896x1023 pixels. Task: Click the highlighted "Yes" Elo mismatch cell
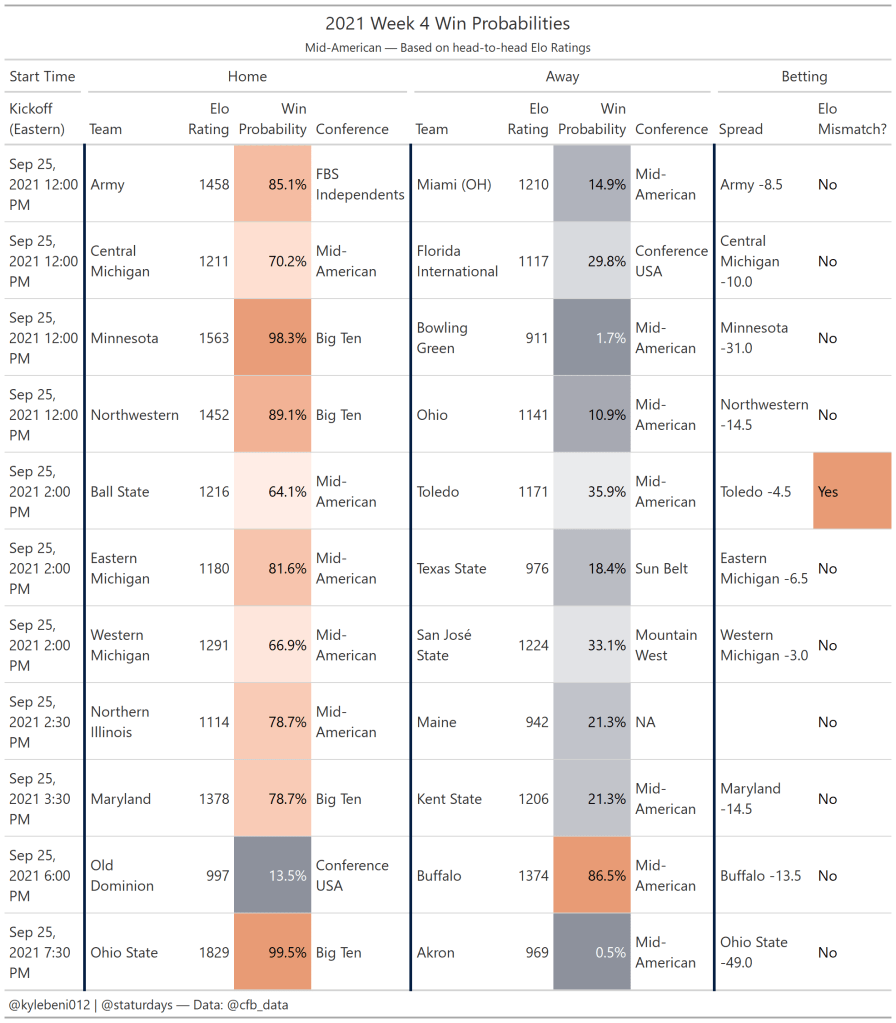point(851,492)
